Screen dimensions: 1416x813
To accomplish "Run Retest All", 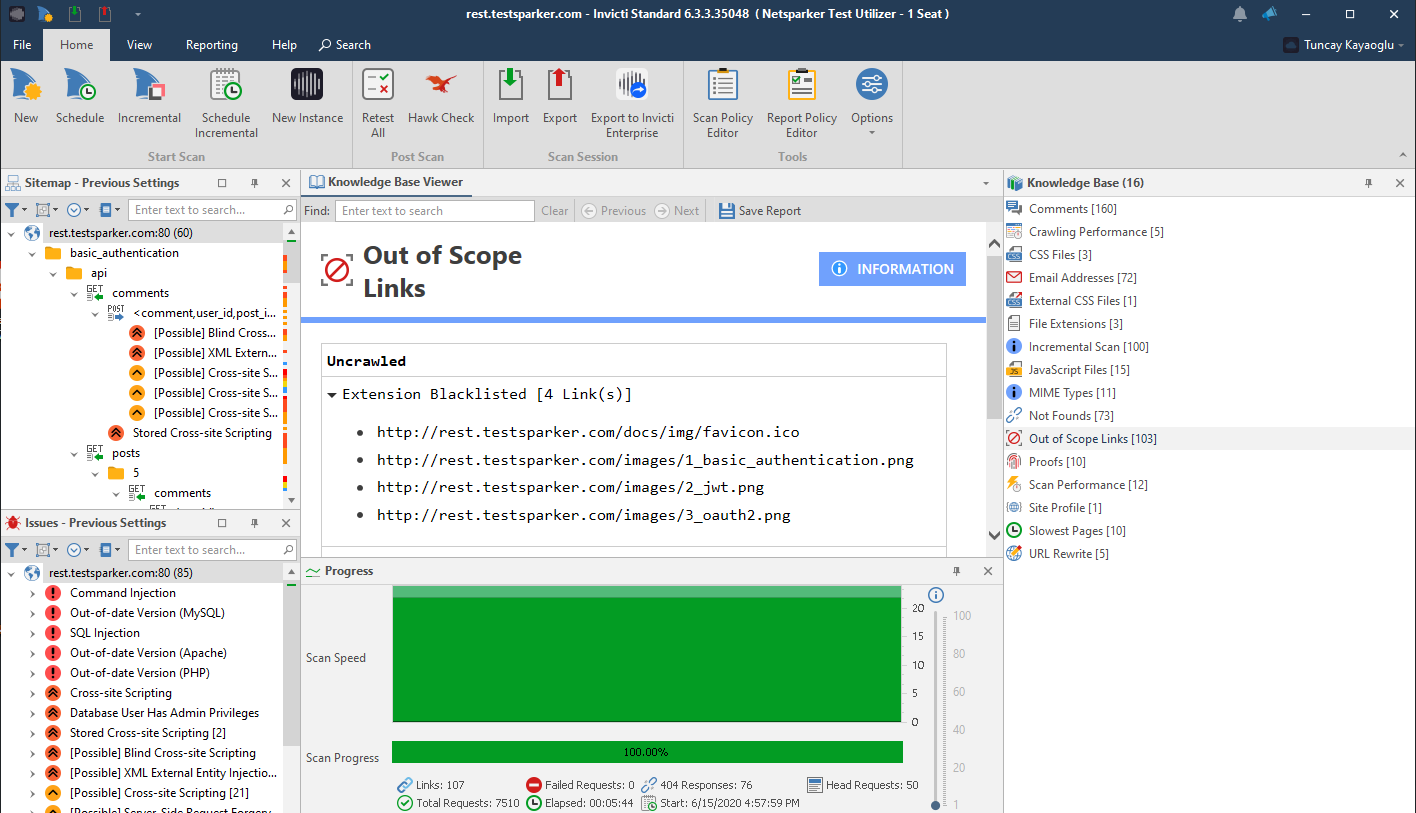I will 378,104.
